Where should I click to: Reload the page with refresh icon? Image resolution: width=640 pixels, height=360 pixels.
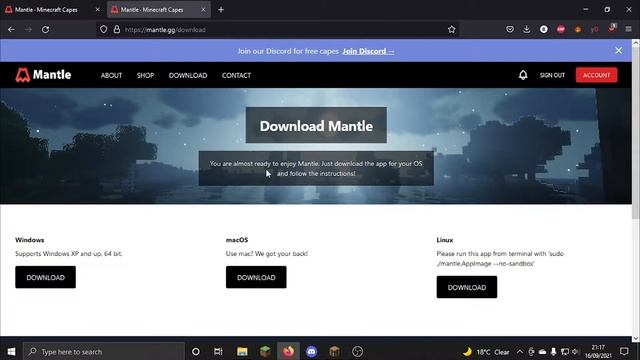click(45, 29)
